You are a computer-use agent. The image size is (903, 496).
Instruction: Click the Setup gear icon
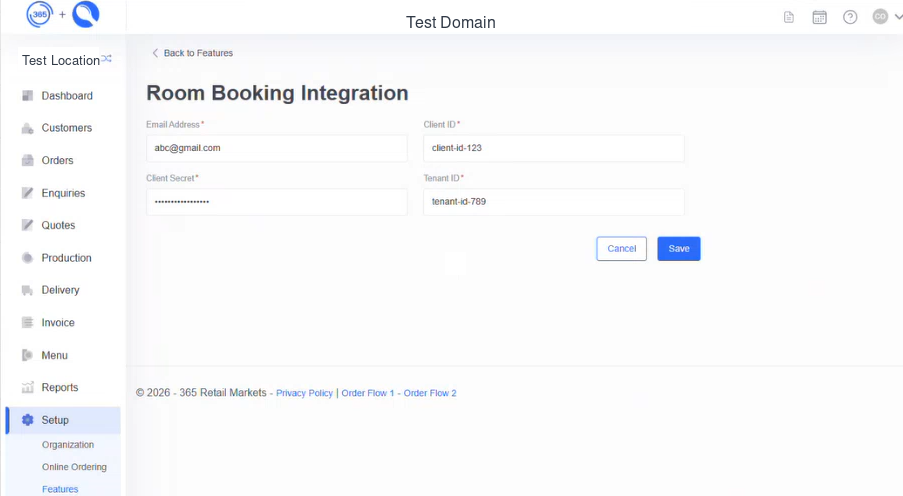click(28, 420)
